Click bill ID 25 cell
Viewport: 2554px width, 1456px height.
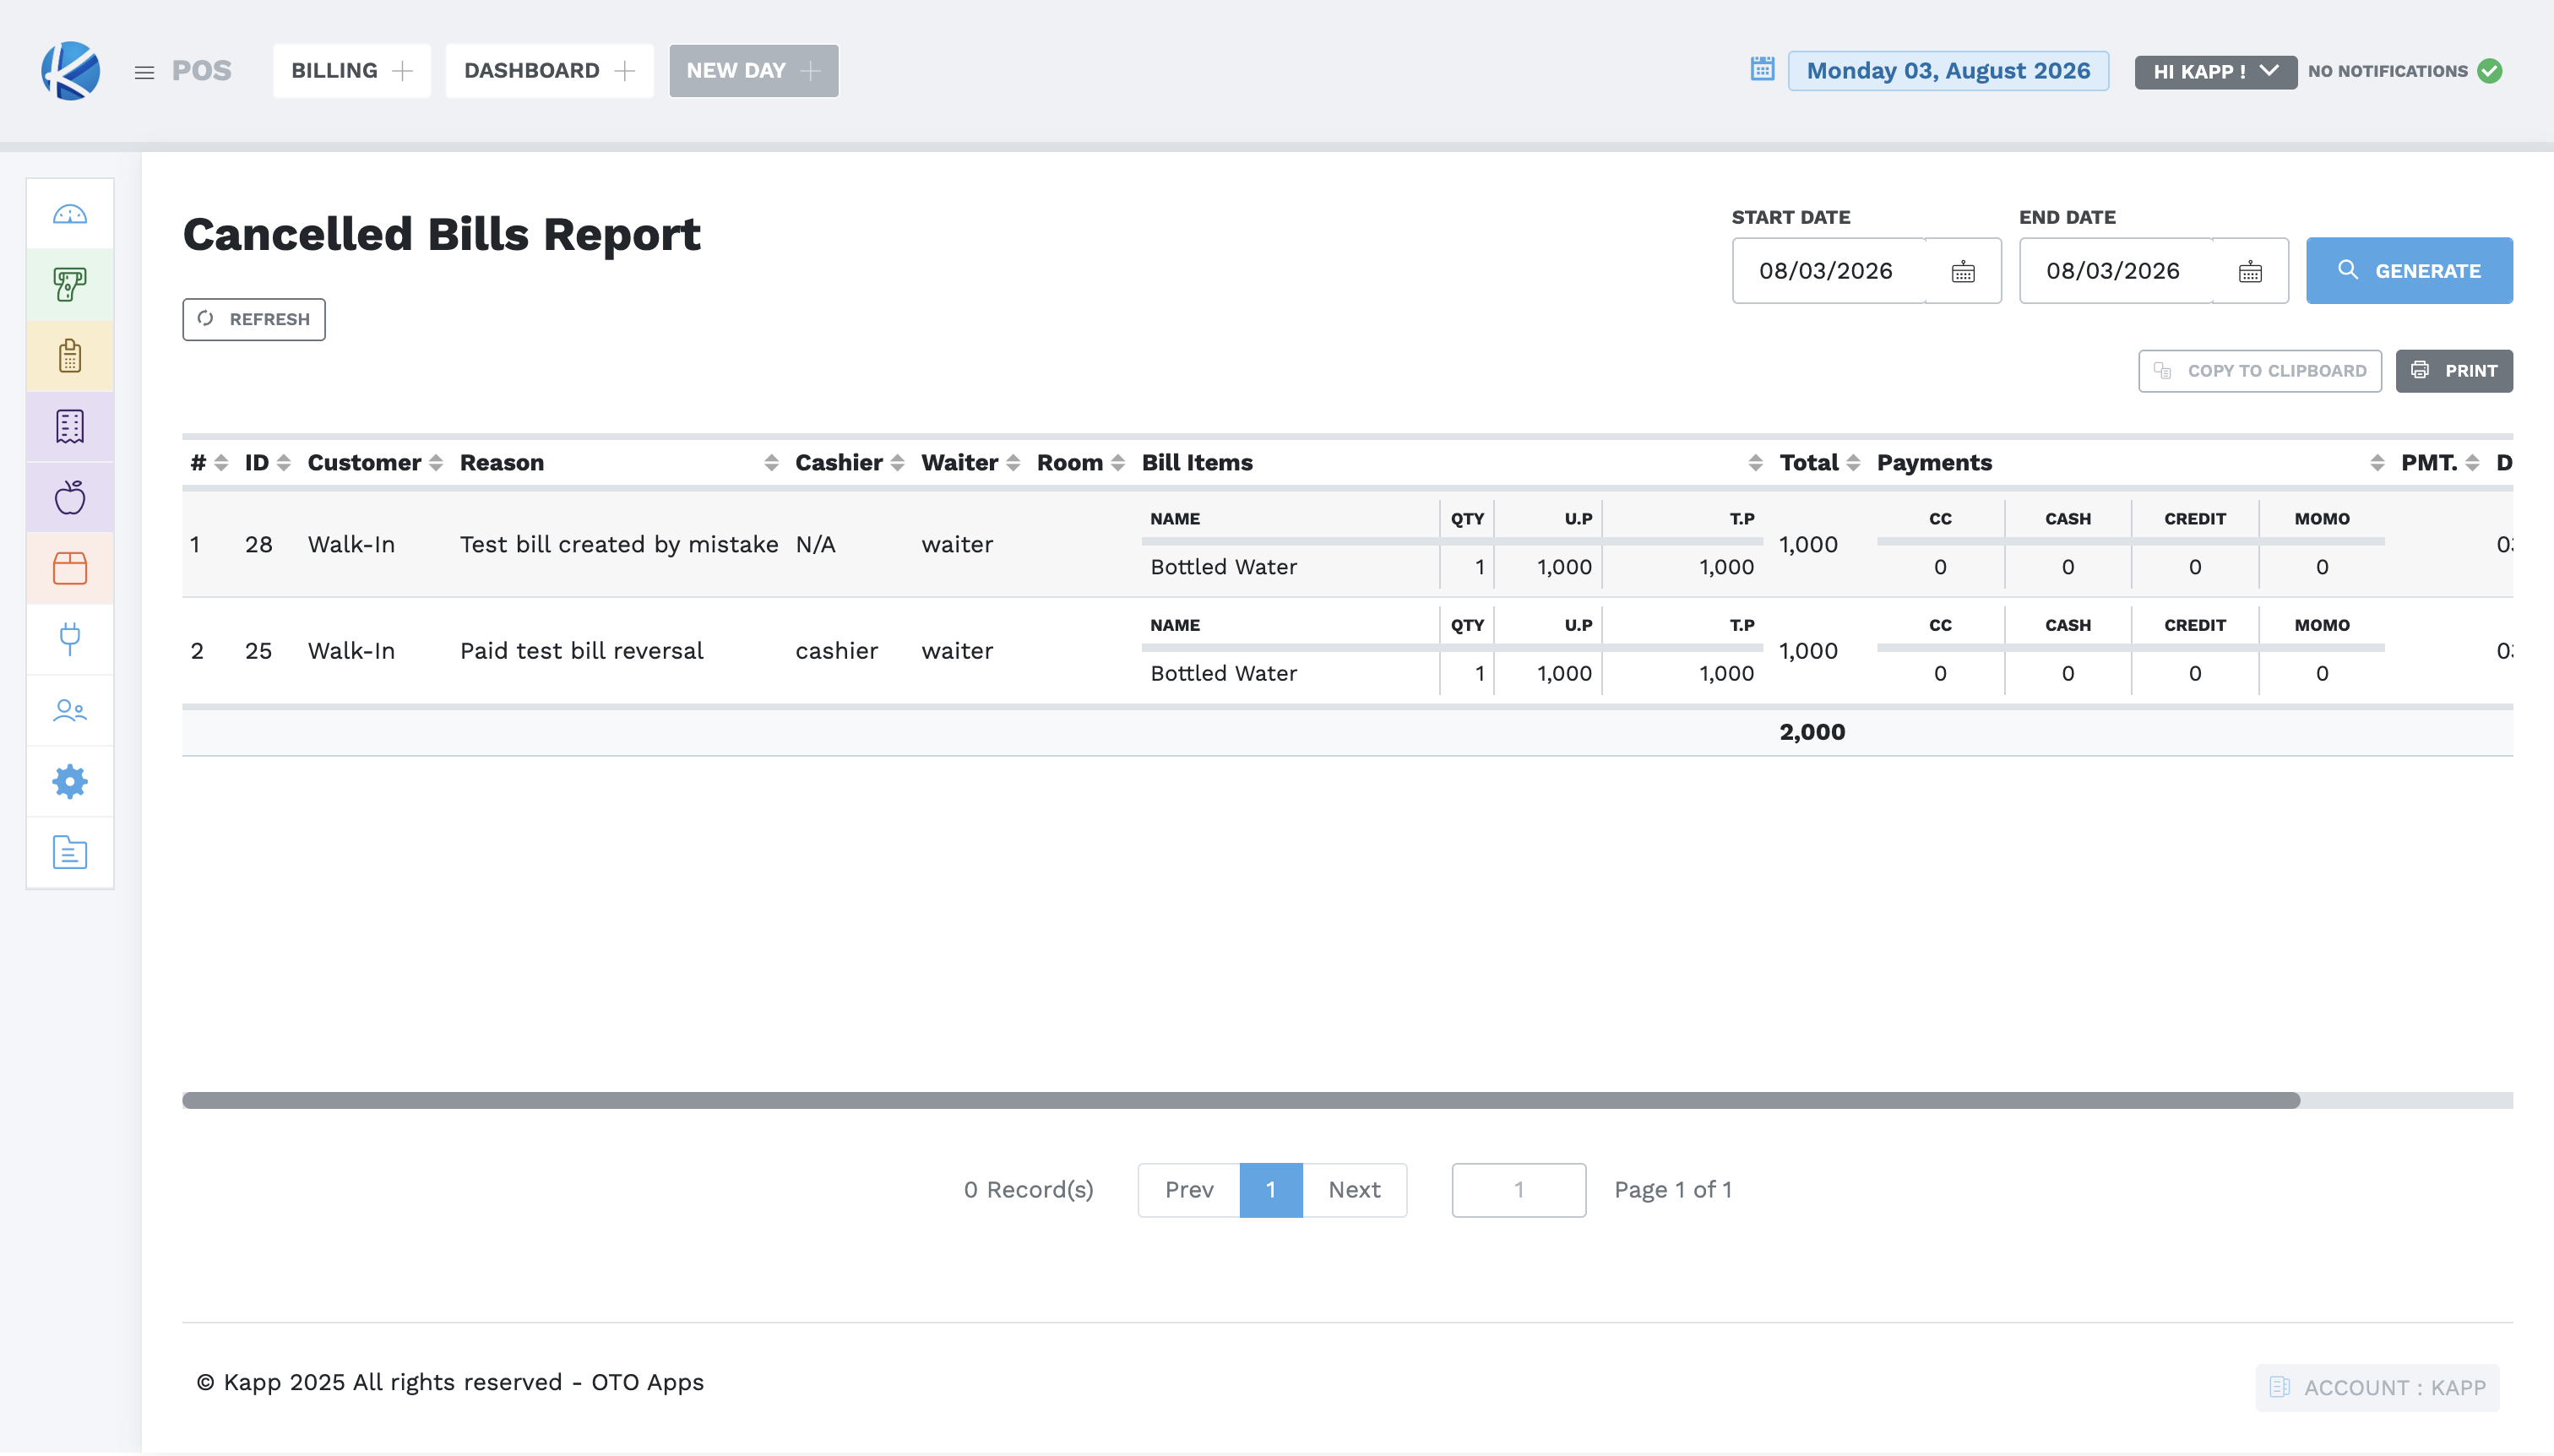(259, 651)
